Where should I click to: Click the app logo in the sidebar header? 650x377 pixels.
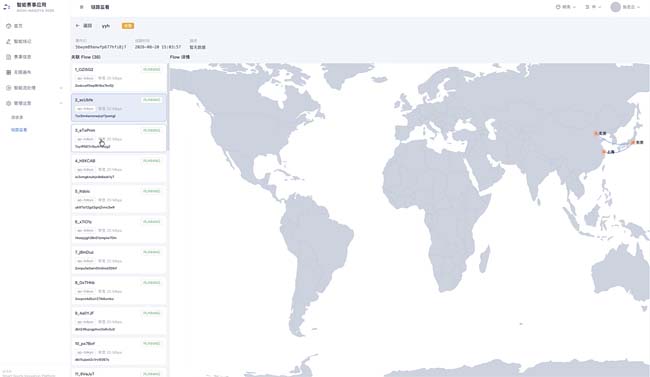tap(7, 7)
